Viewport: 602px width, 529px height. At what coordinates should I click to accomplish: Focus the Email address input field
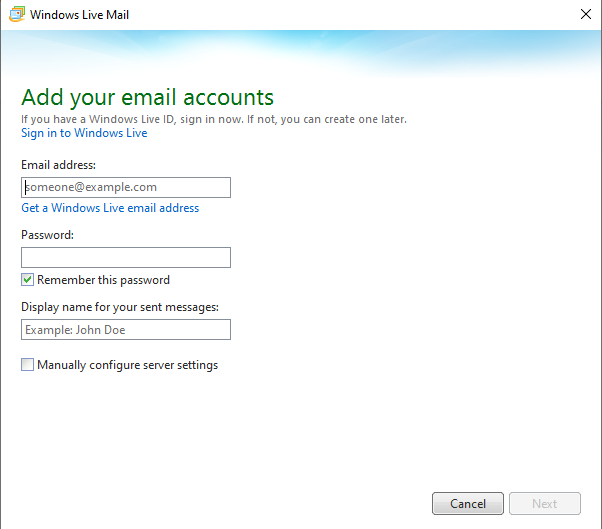click(126, 187)
